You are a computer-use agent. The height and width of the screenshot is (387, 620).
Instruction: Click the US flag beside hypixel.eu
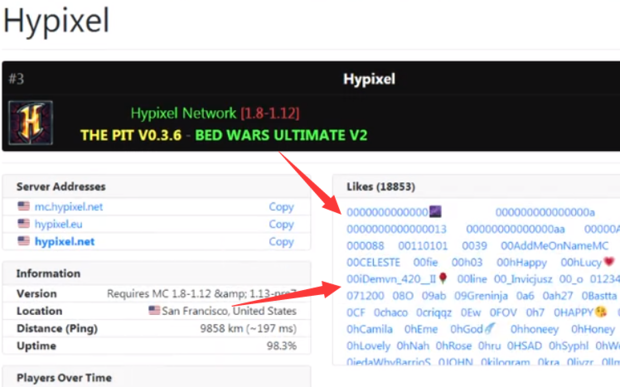tap(23, 223)
